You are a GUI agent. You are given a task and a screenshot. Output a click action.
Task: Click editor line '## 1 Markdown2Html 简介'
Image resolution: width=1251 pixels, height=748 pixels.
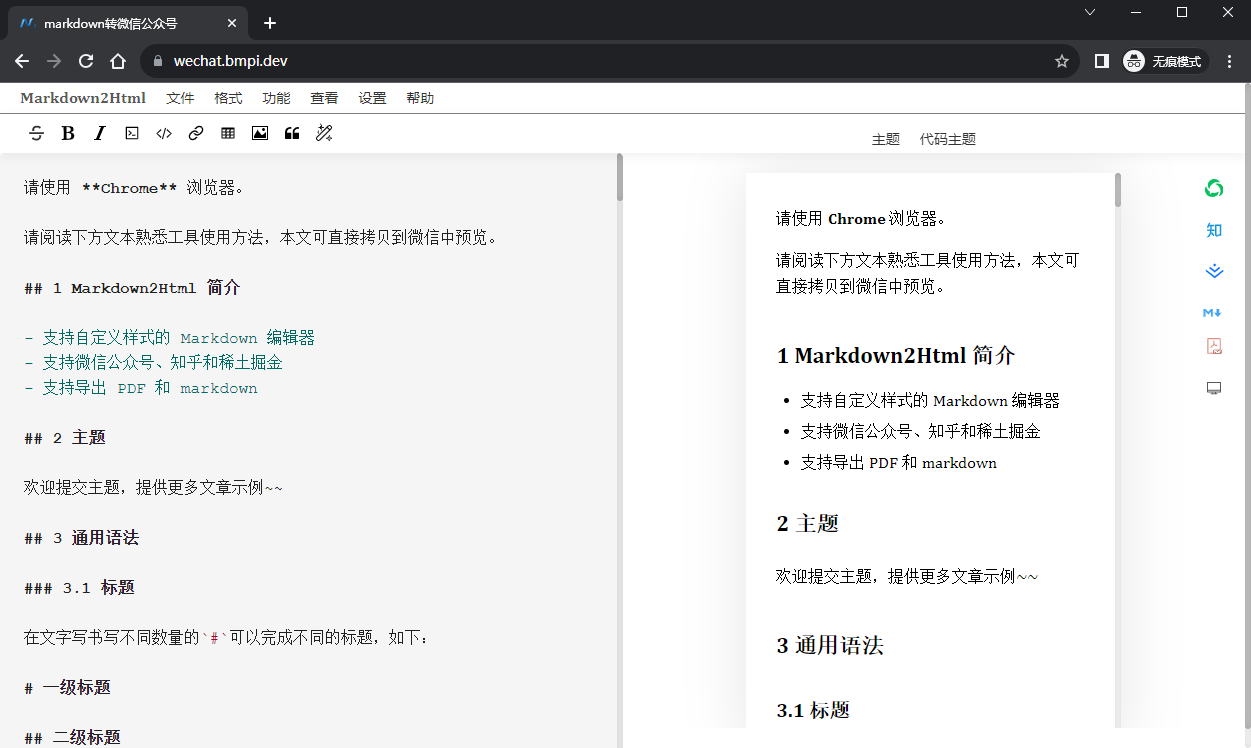(x=132, y=288)
